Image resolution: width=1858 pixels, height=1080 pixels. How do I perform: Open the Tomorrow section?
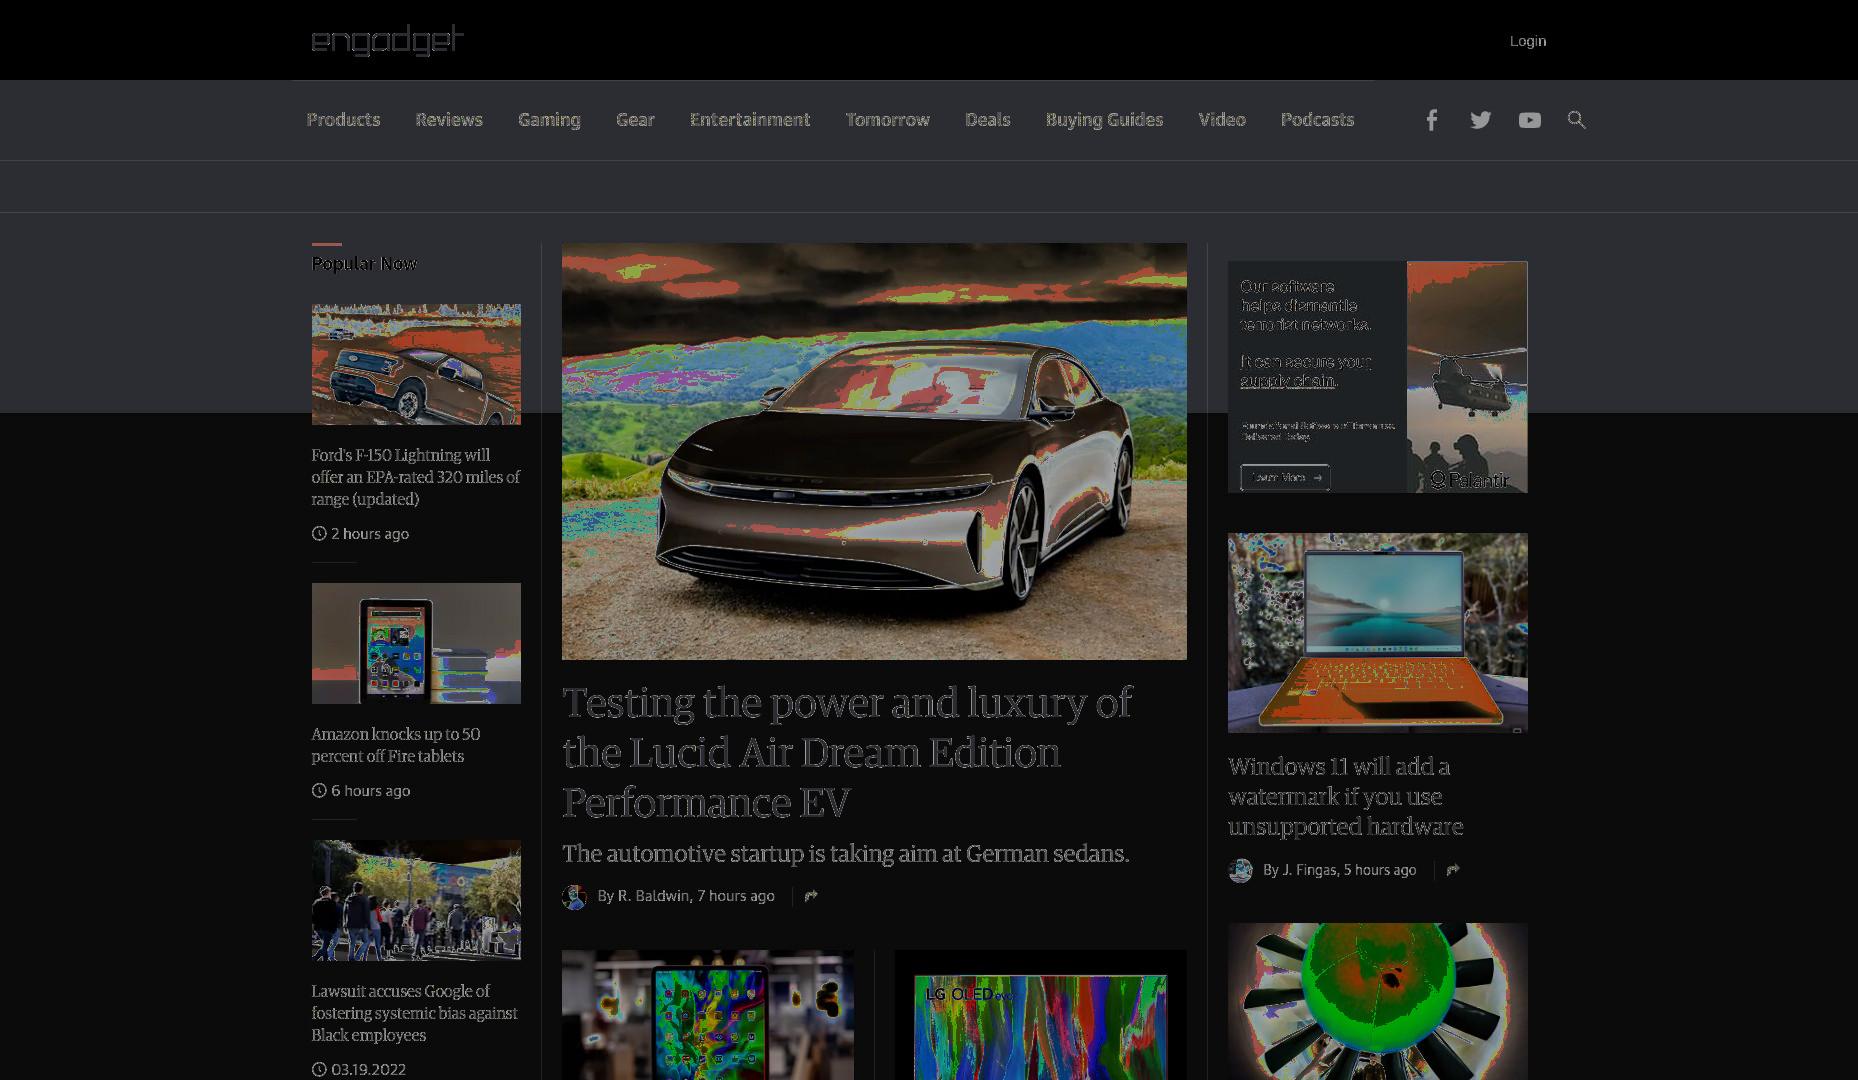[888, 120]
